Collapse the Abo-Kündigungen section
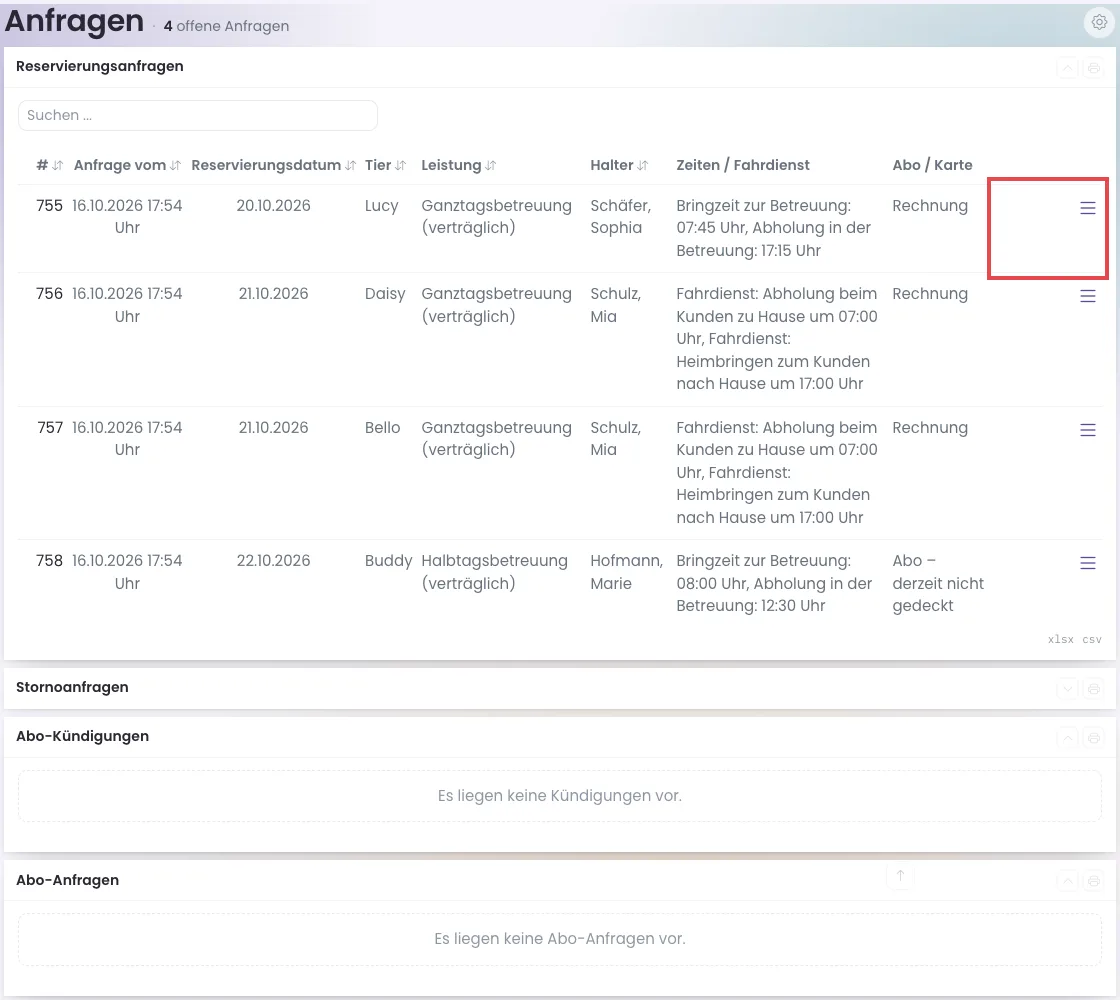Viewport: 1120px width, 1000px height. pyautogui.click(x=1068, y=738)
